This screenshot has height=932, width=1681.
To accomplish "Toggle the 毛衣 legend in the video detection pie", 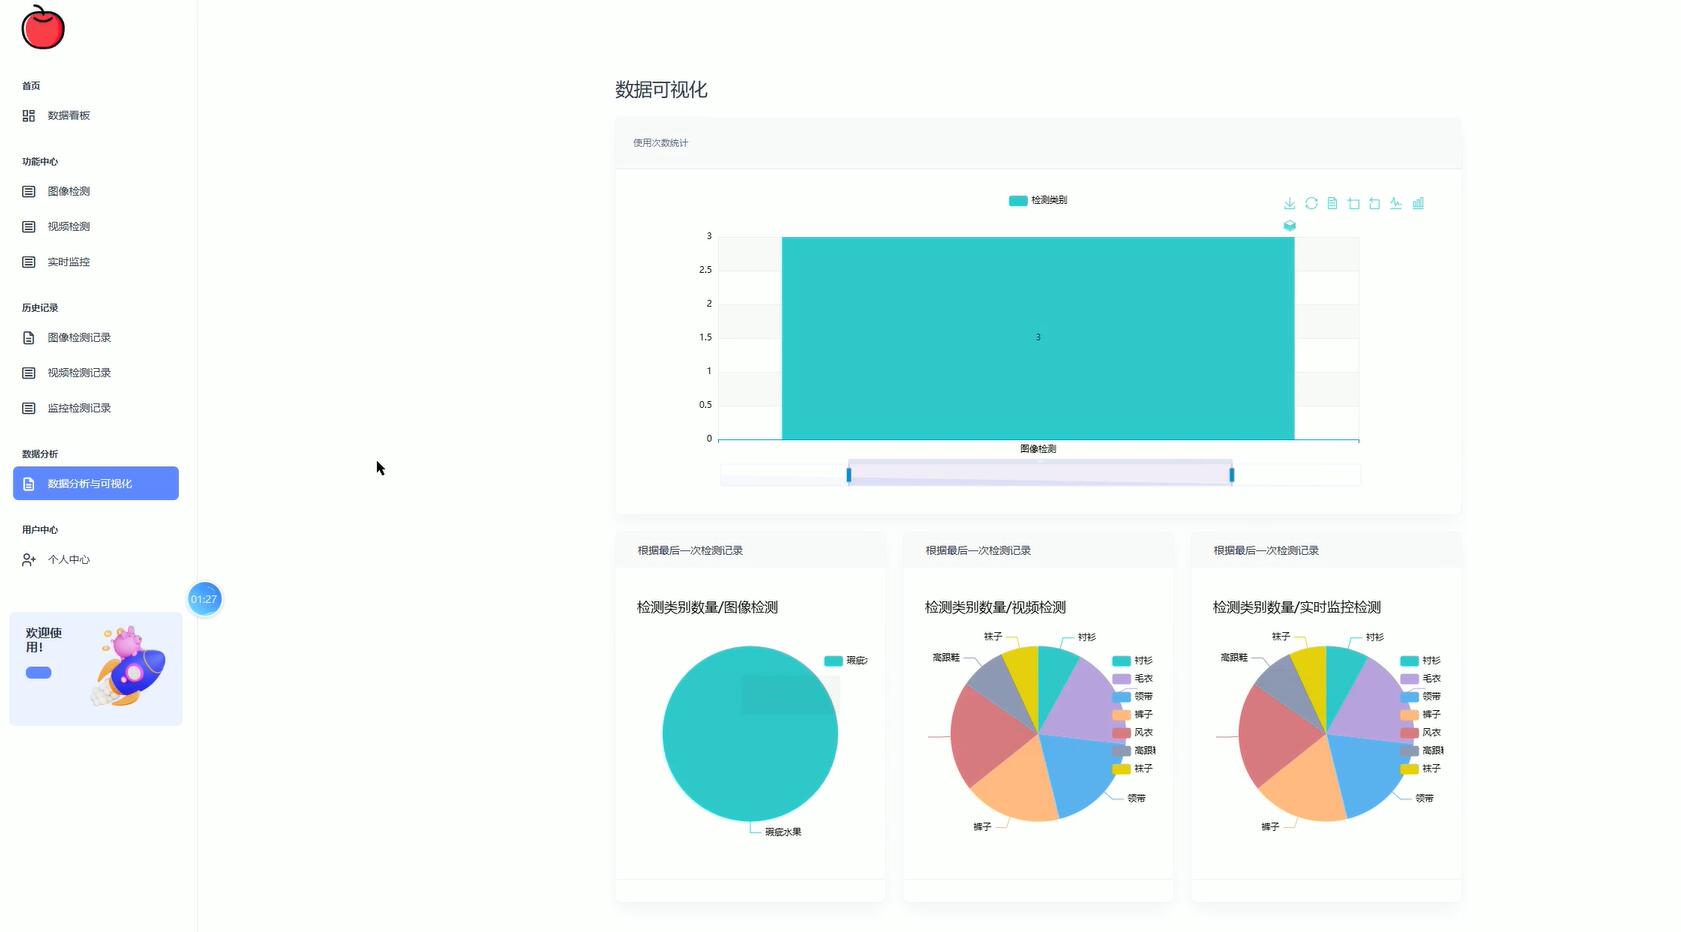I will (x=1140, y=678).
